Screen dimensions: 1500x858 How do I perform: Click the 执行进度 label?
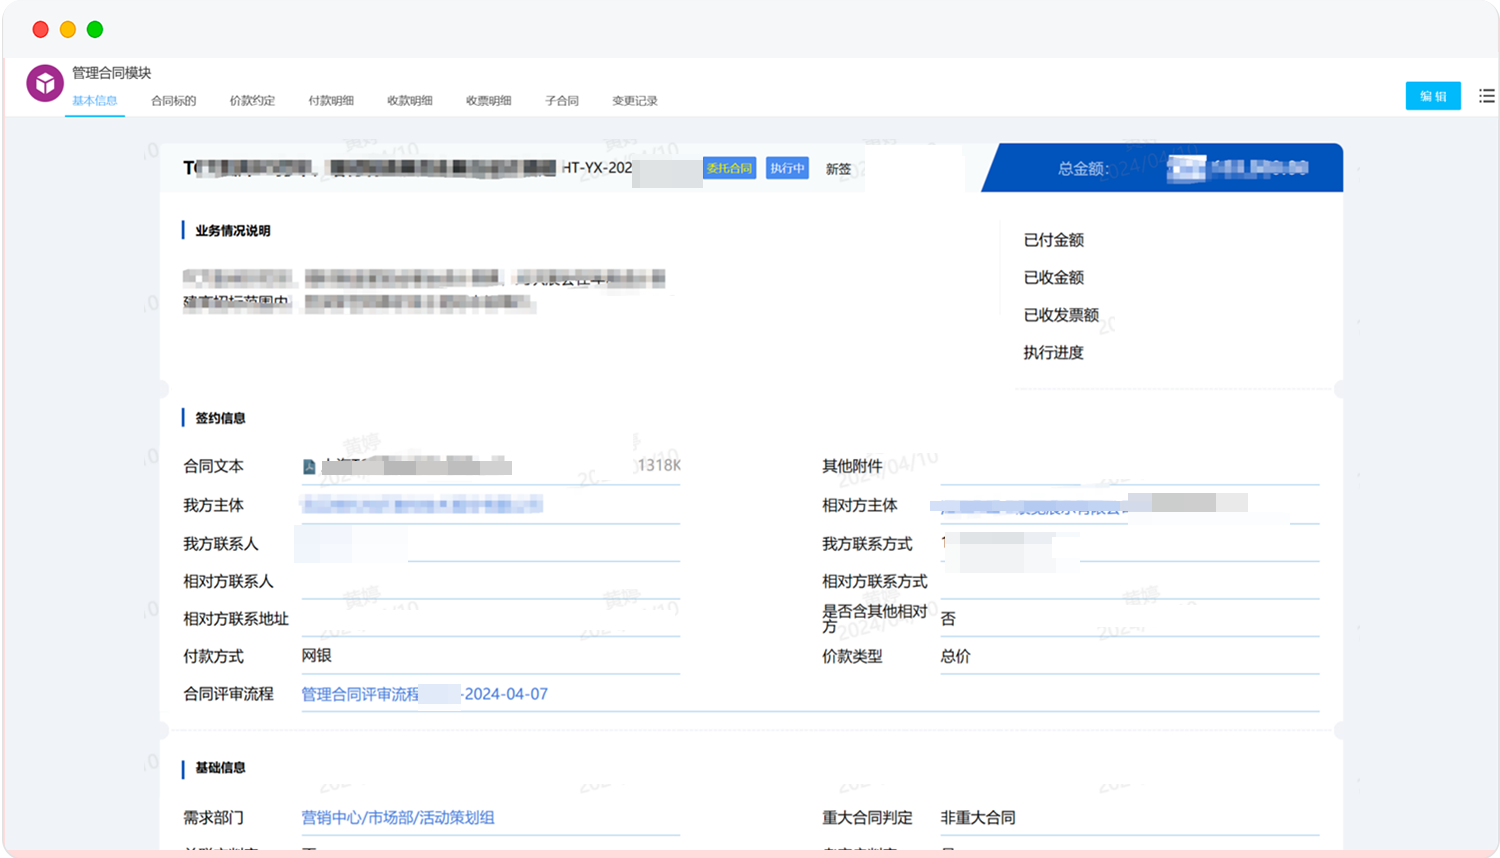(1054, 352)
